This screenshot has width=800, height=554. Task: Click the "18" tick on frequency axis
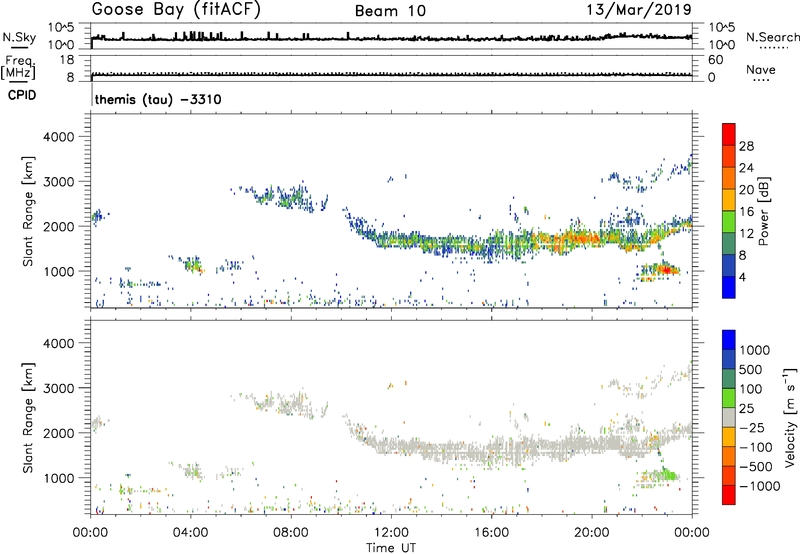coord(67,60)
